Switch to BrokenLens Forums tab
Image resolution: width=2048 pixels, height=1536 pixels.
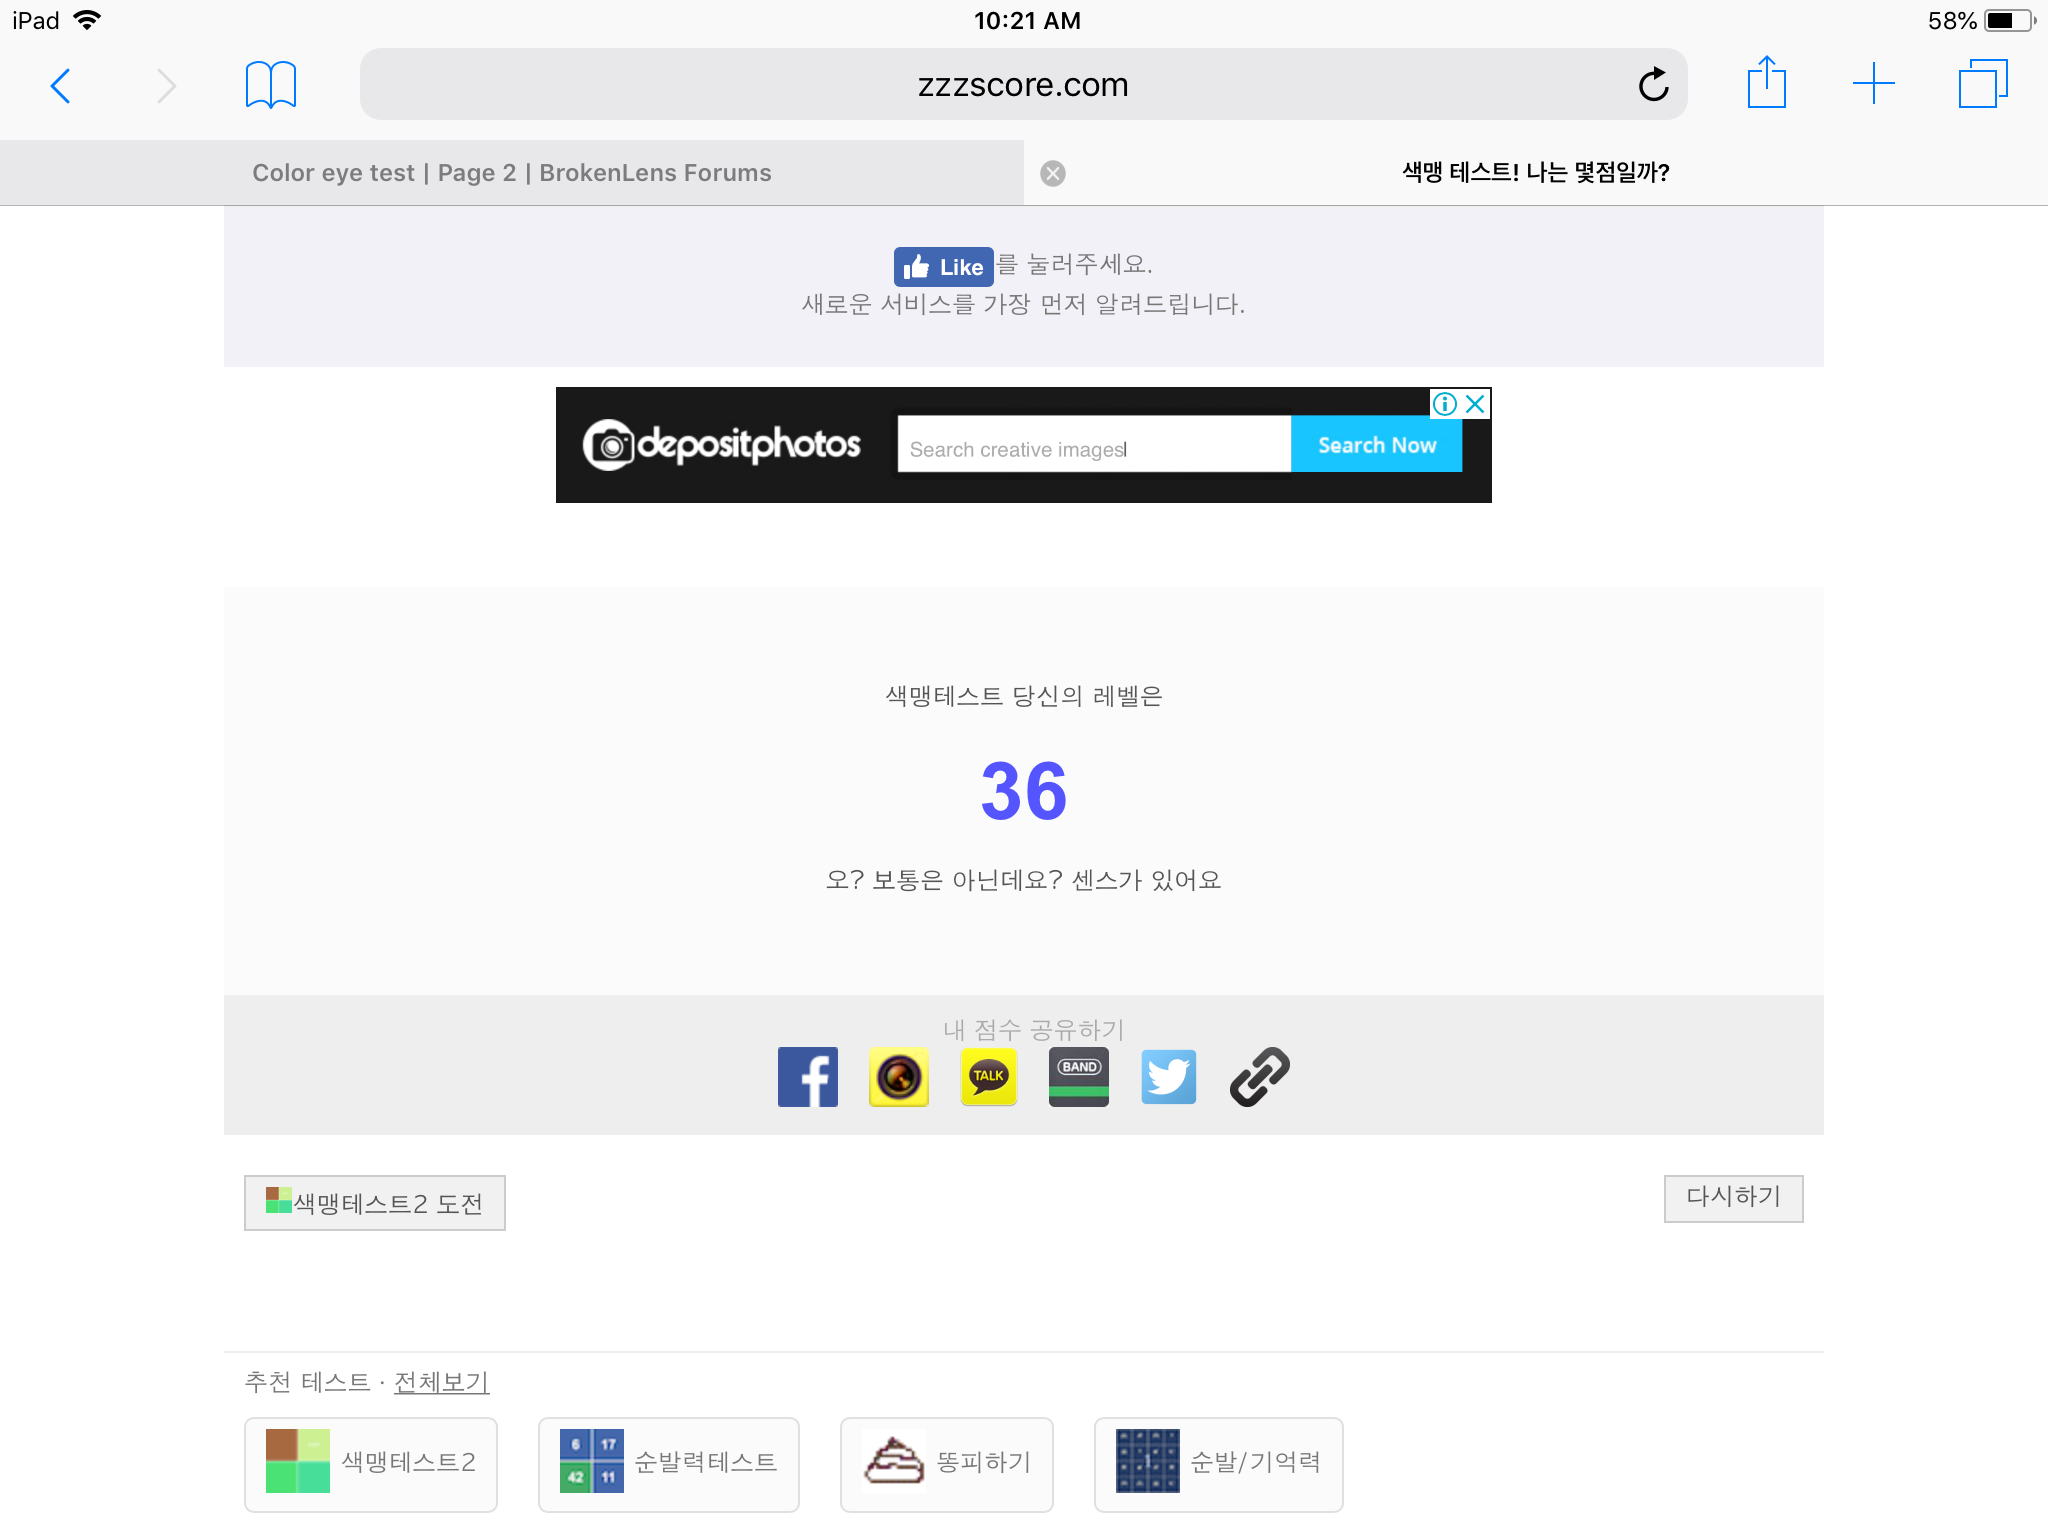coord(512,173)
